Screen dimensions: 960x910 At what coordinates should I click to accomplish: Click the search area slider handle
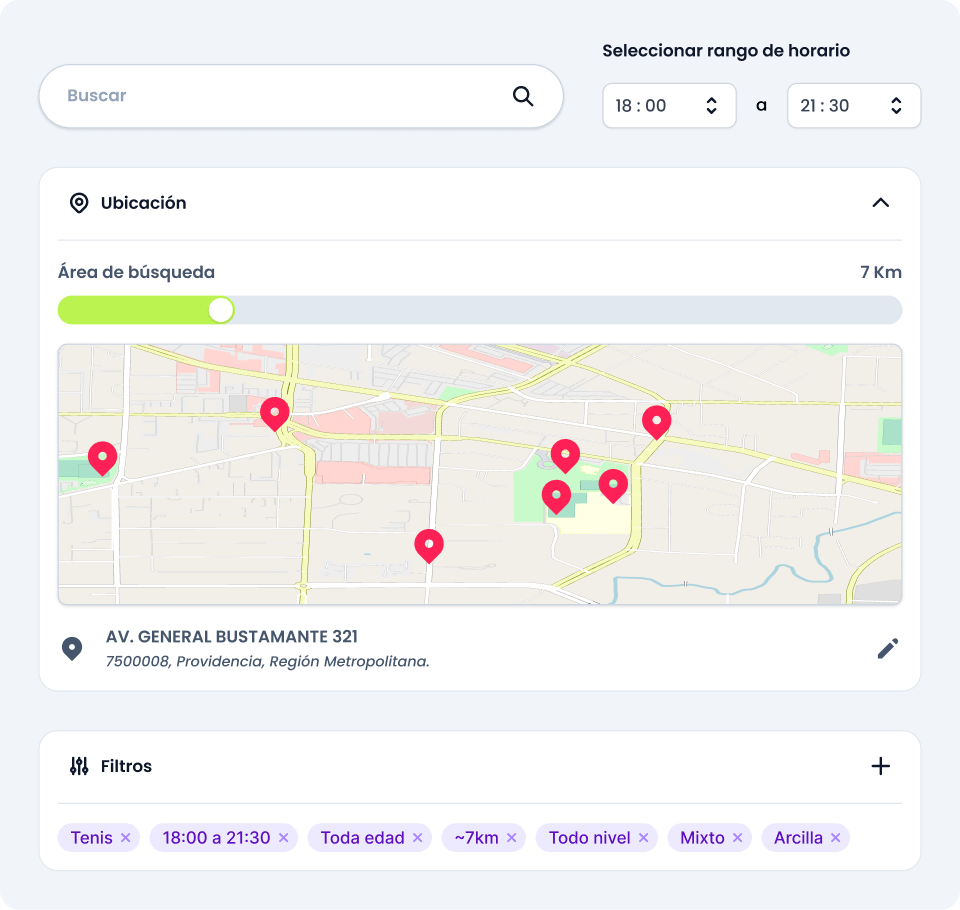tap(221, 310)
